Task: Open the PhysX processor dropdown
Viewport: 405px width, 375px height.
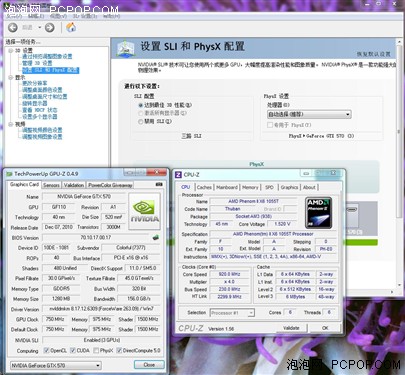Action: coord(309,114)
